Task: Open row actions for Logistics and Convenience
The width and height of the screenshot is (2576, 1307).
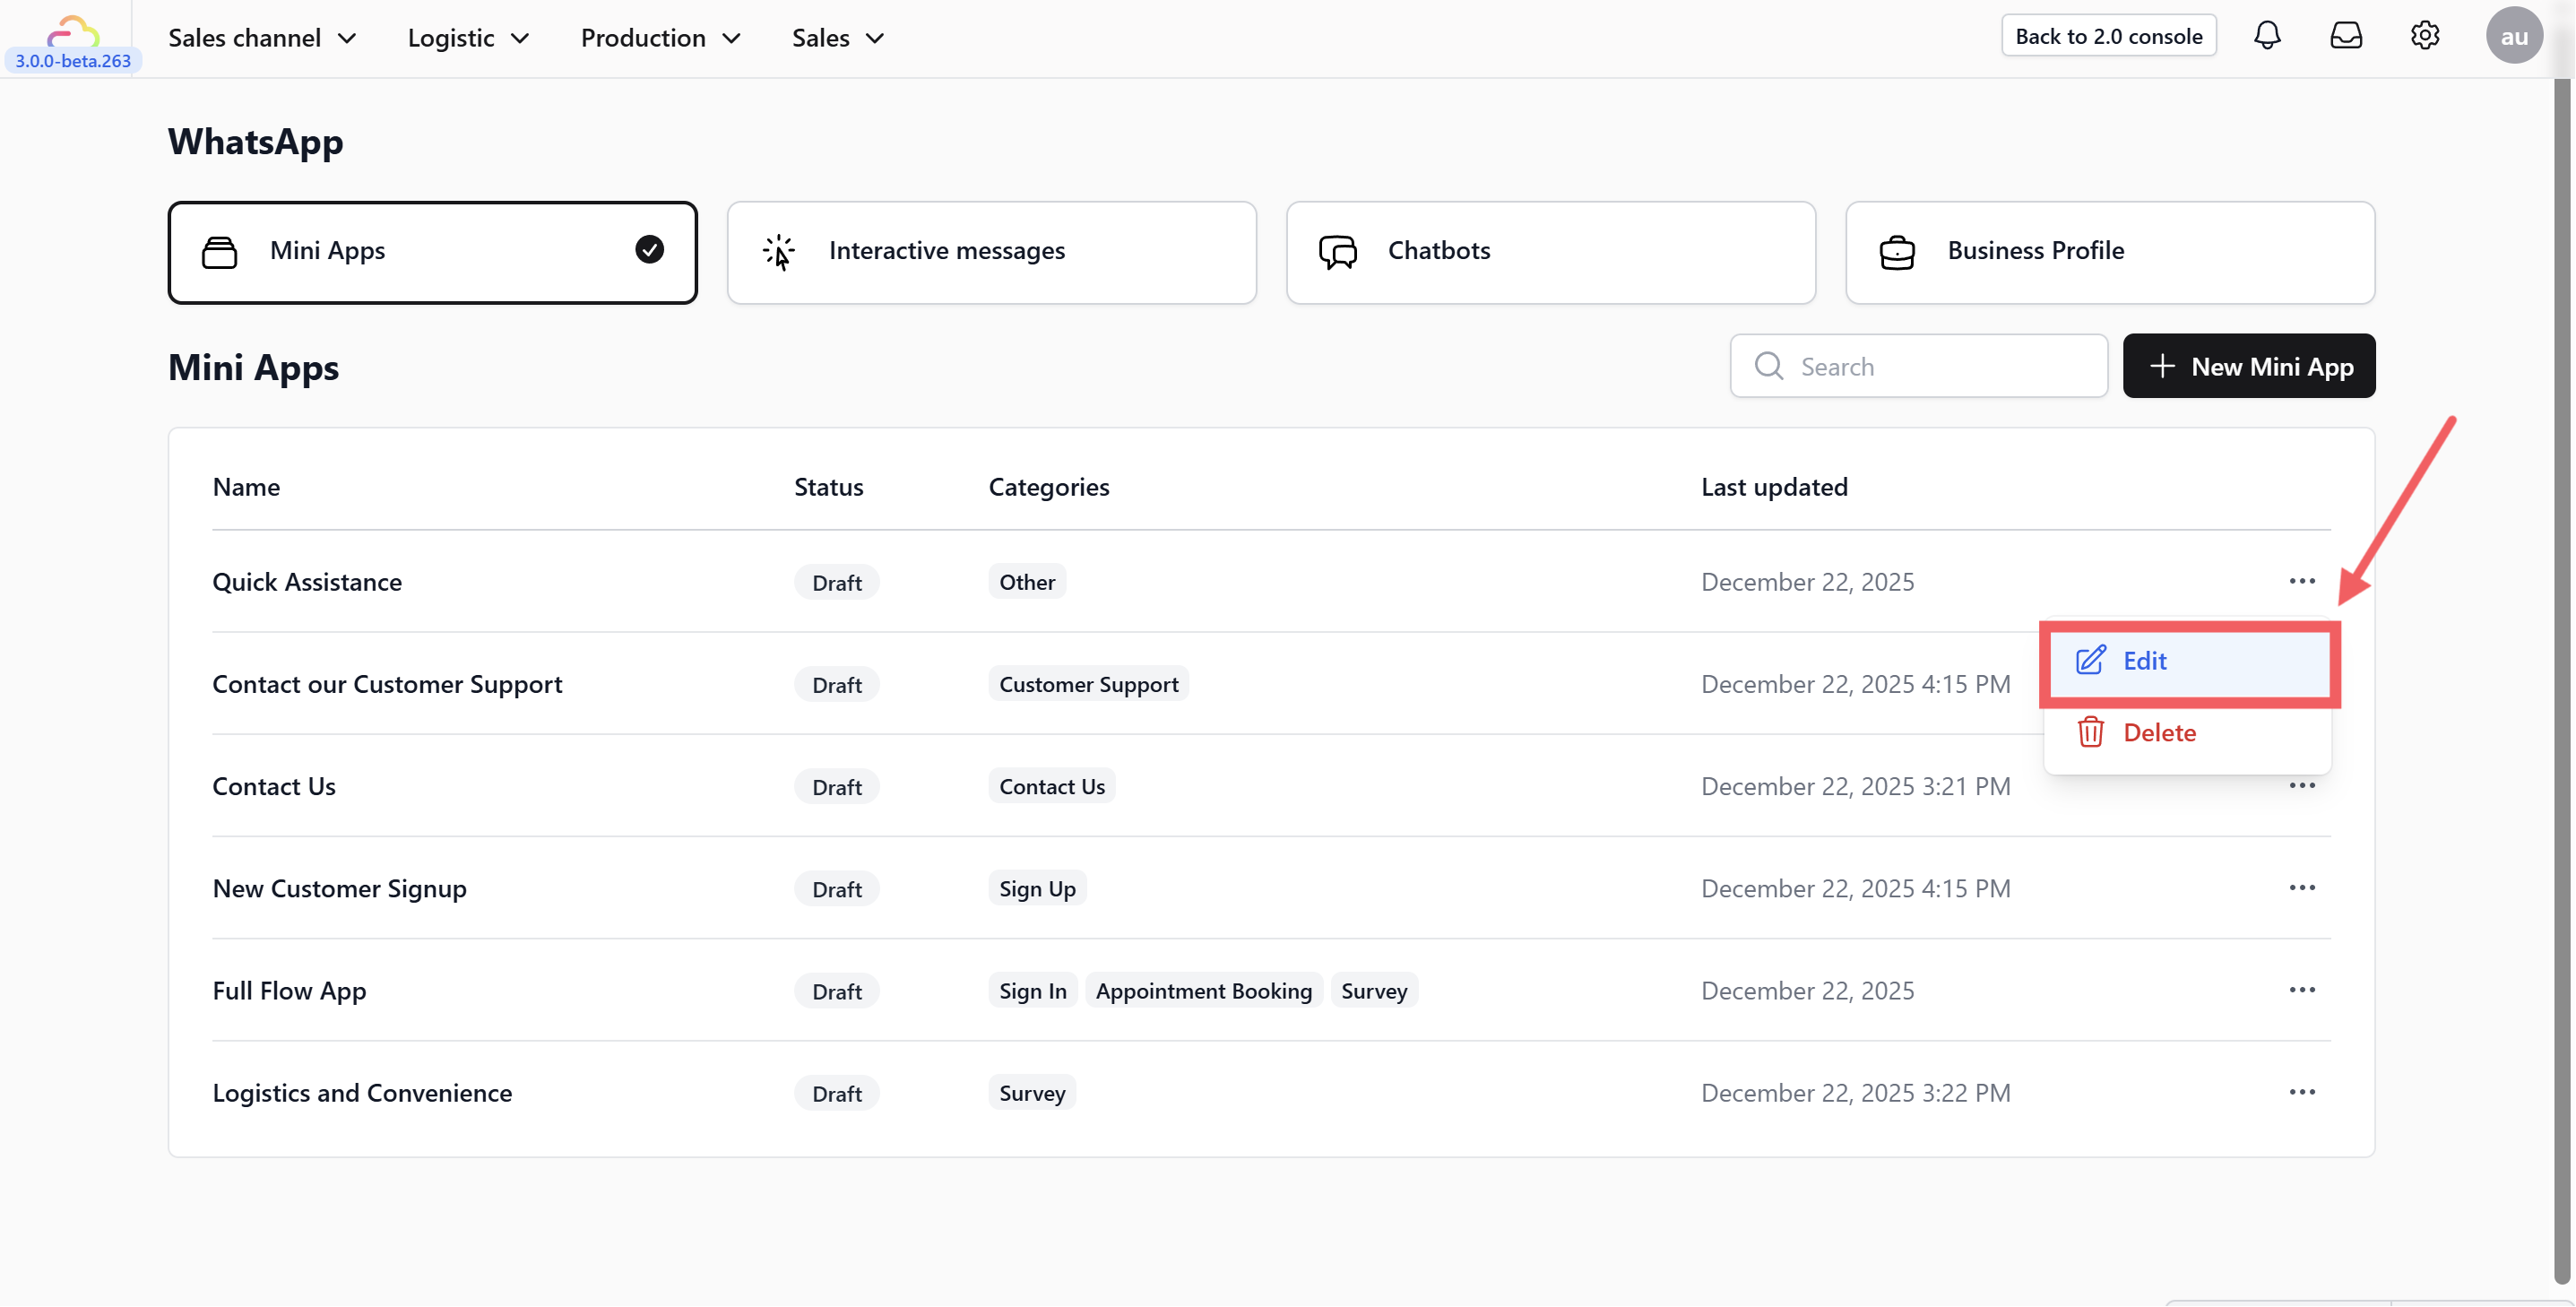Action: point(2301,1092)
